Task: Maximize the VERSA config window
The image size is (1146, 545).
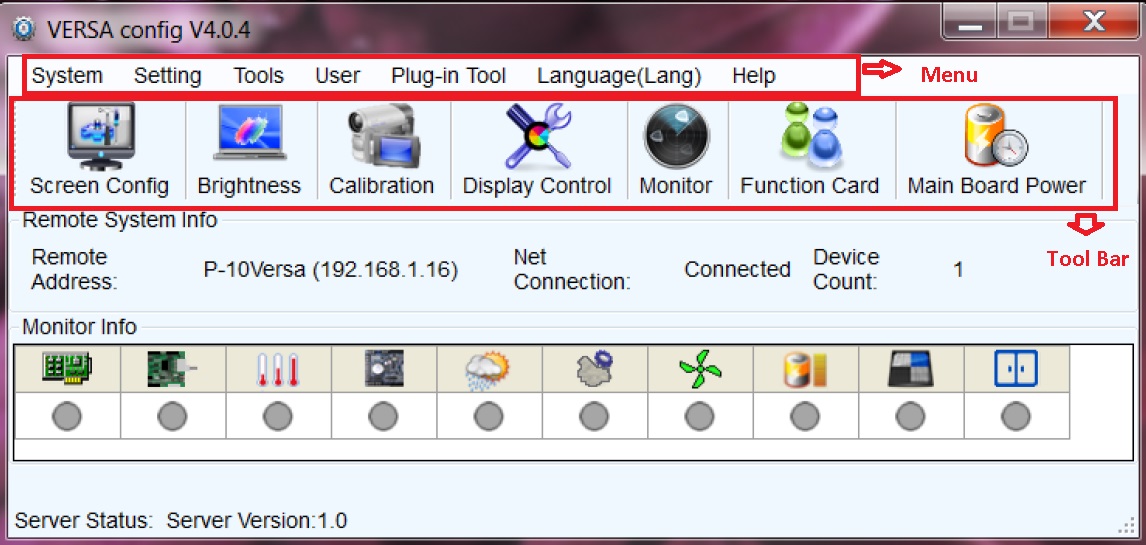Action: [x=1021, y=22]
